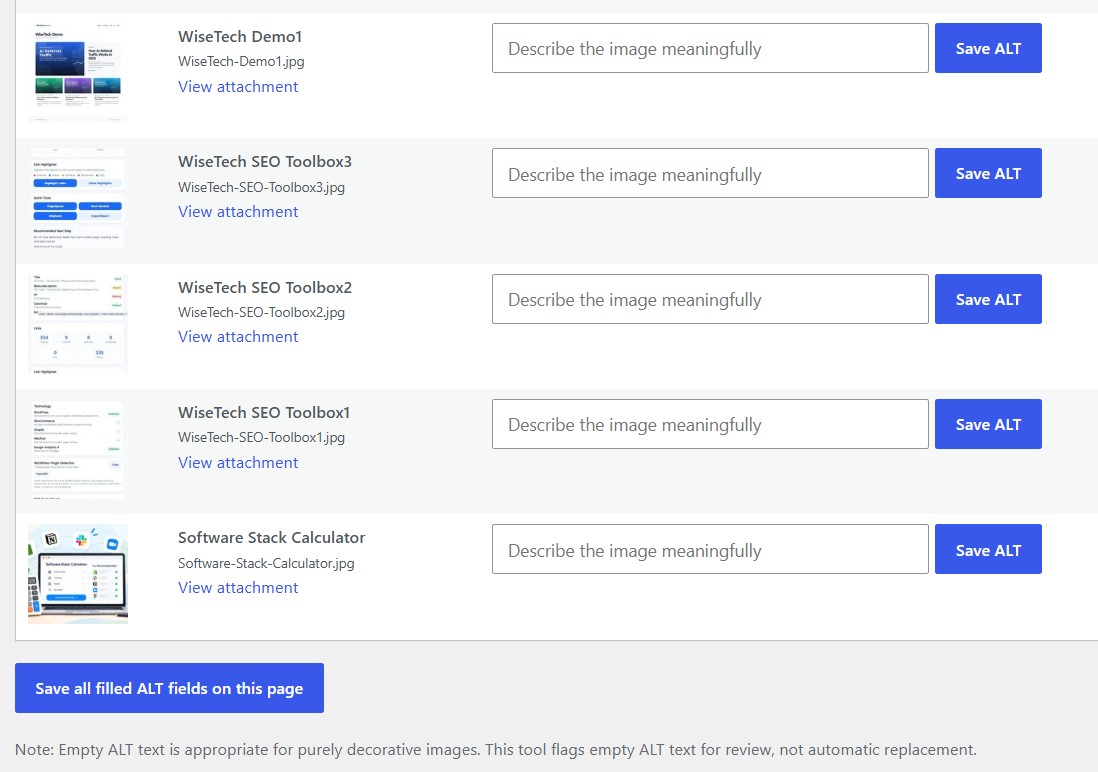
Task: Click the note about empty ALT text
Action: tap(496, 750)
